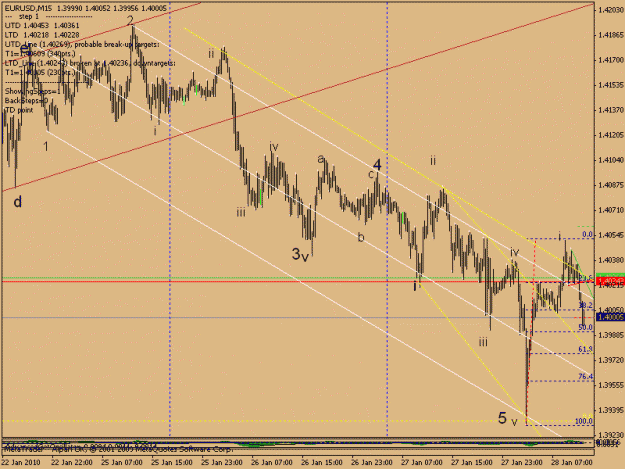Viewport: 625px width, 469px height.
Task: Click price axis value 1.41700
Action: point(611,60)
